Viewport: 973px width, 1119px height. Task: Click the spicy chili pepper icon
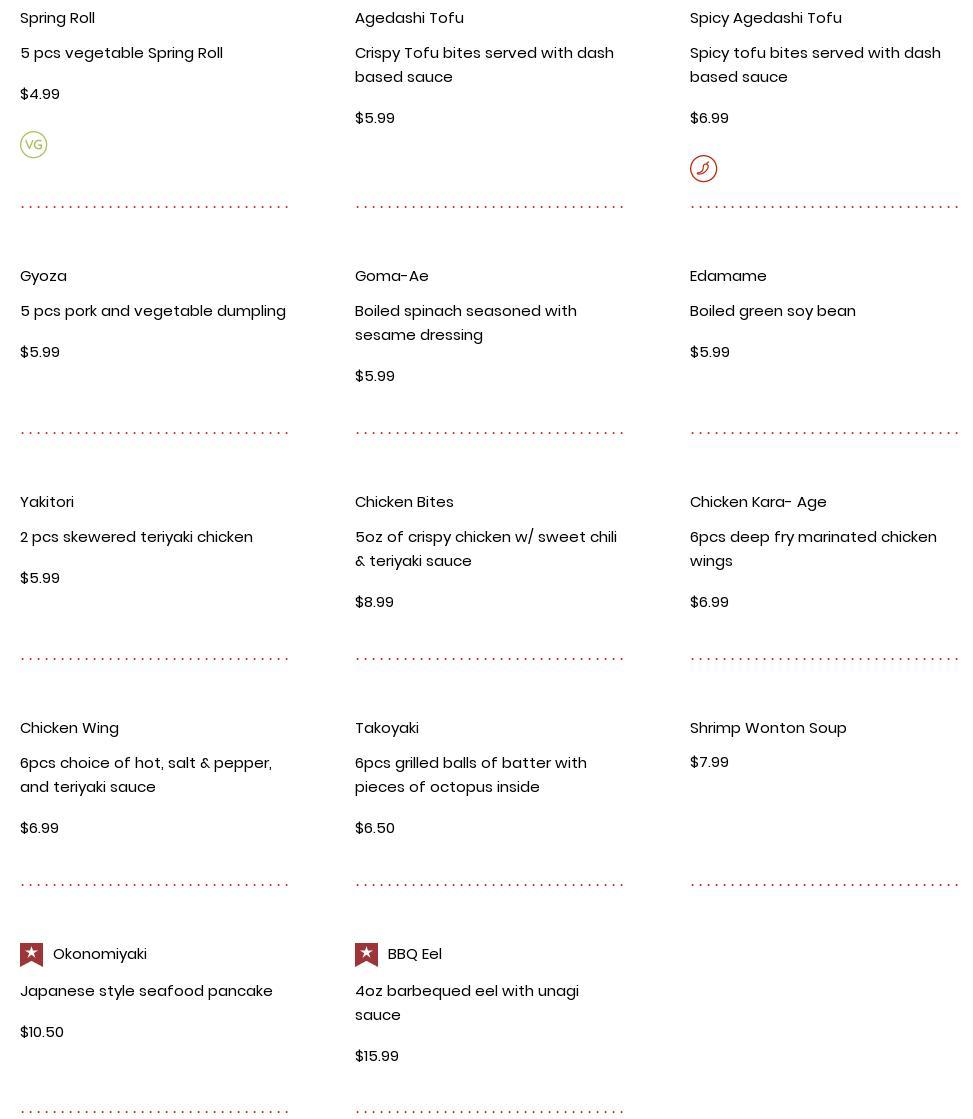(703, 169)
